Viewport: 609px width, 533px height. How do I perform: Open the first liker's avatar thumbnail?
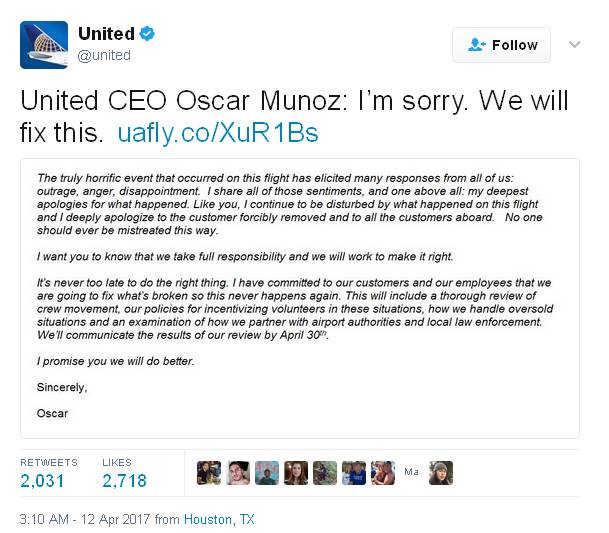click(x=209, y=473)
